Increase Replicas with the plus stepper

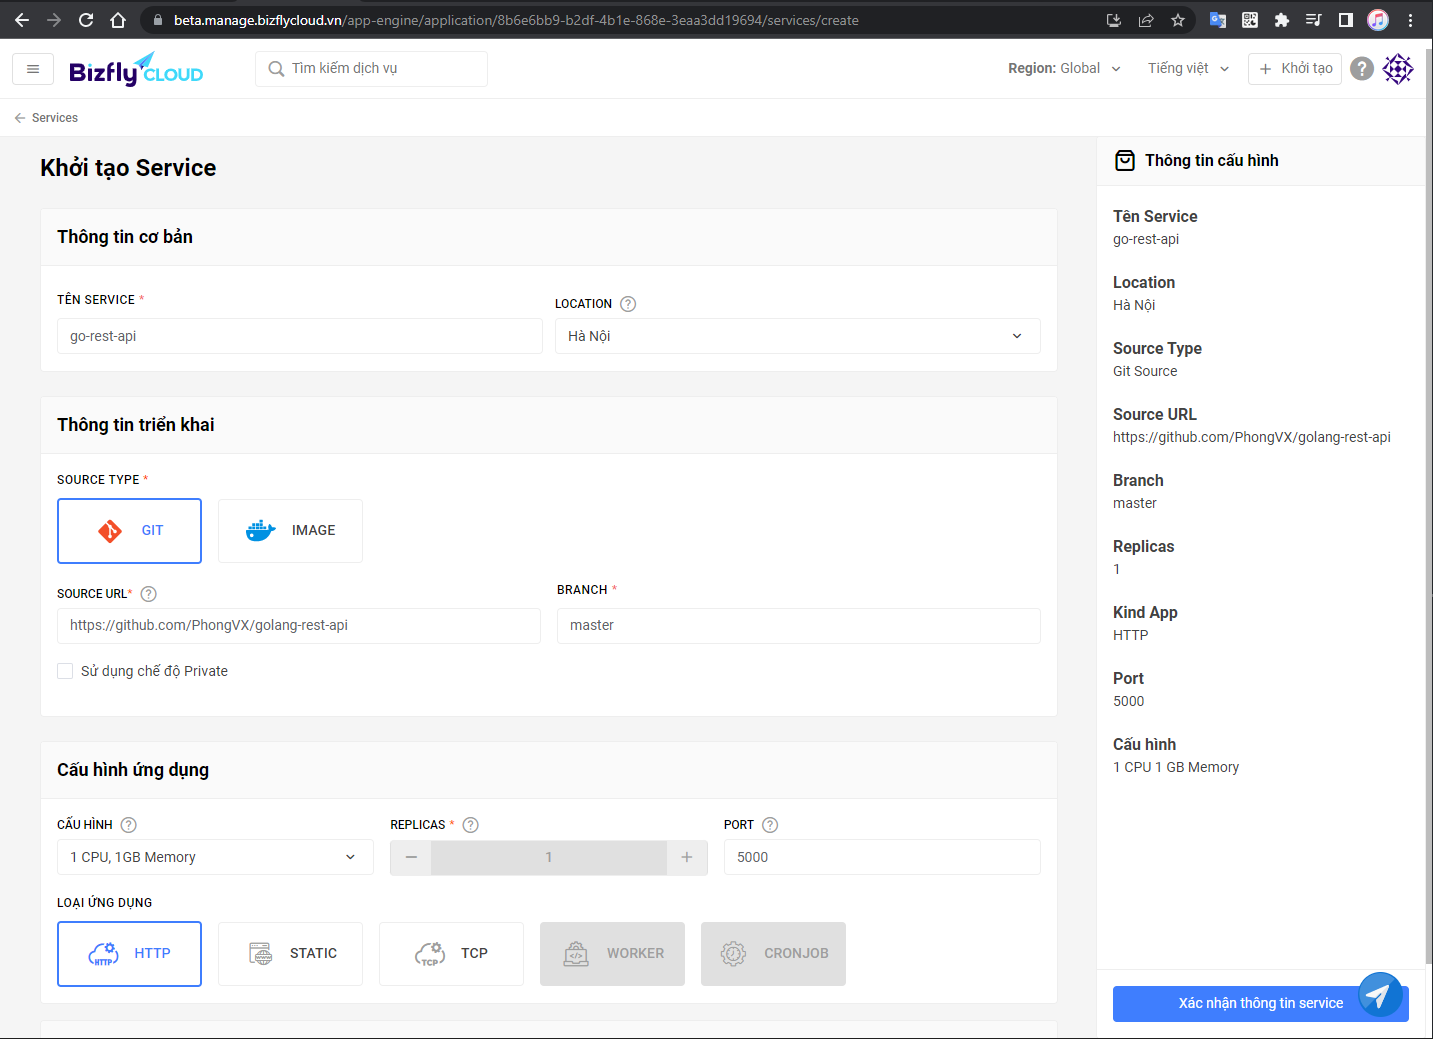point(686,857)
